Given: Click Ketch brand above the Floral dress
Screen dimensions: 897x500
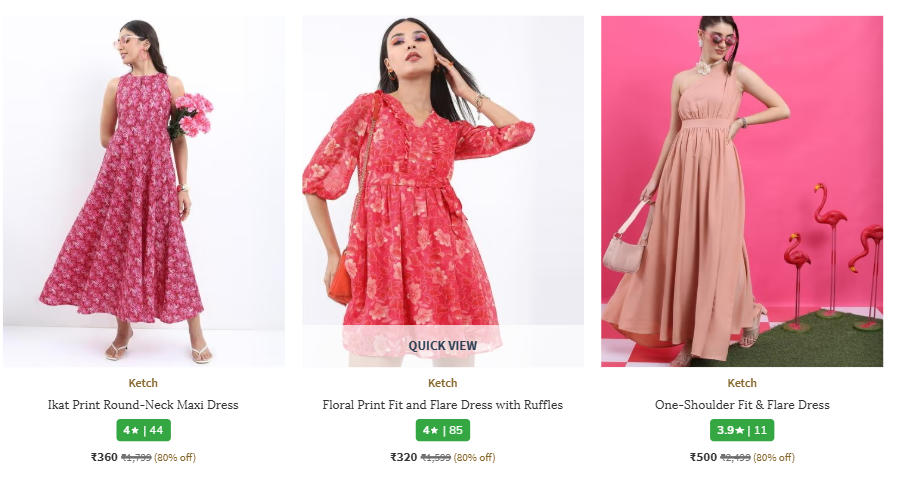Looking at the screenshot, I should coord(442,383).
